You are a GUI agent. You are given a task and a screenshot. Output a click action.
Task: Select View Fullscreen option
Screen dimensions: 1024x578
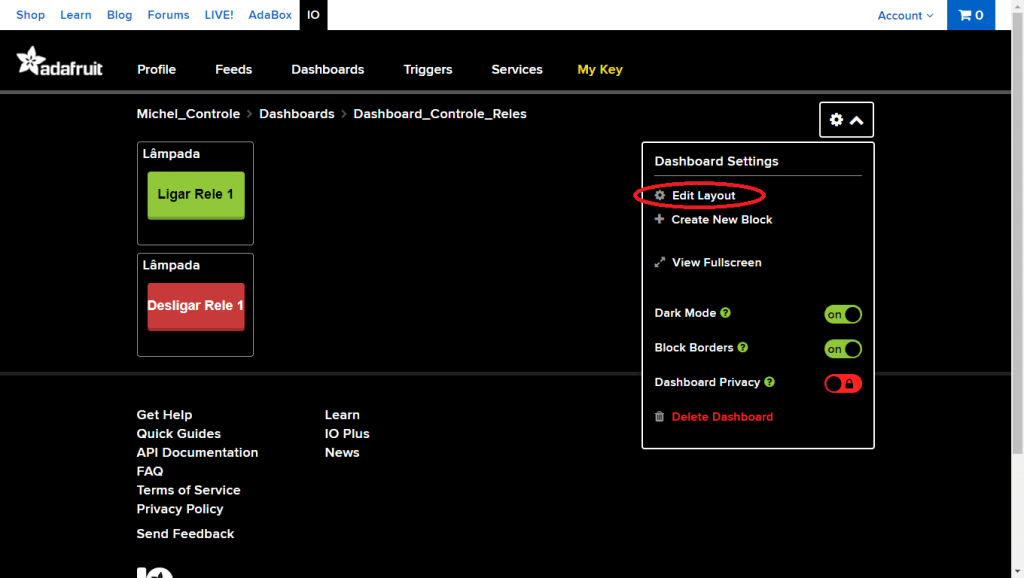(716, 263)
